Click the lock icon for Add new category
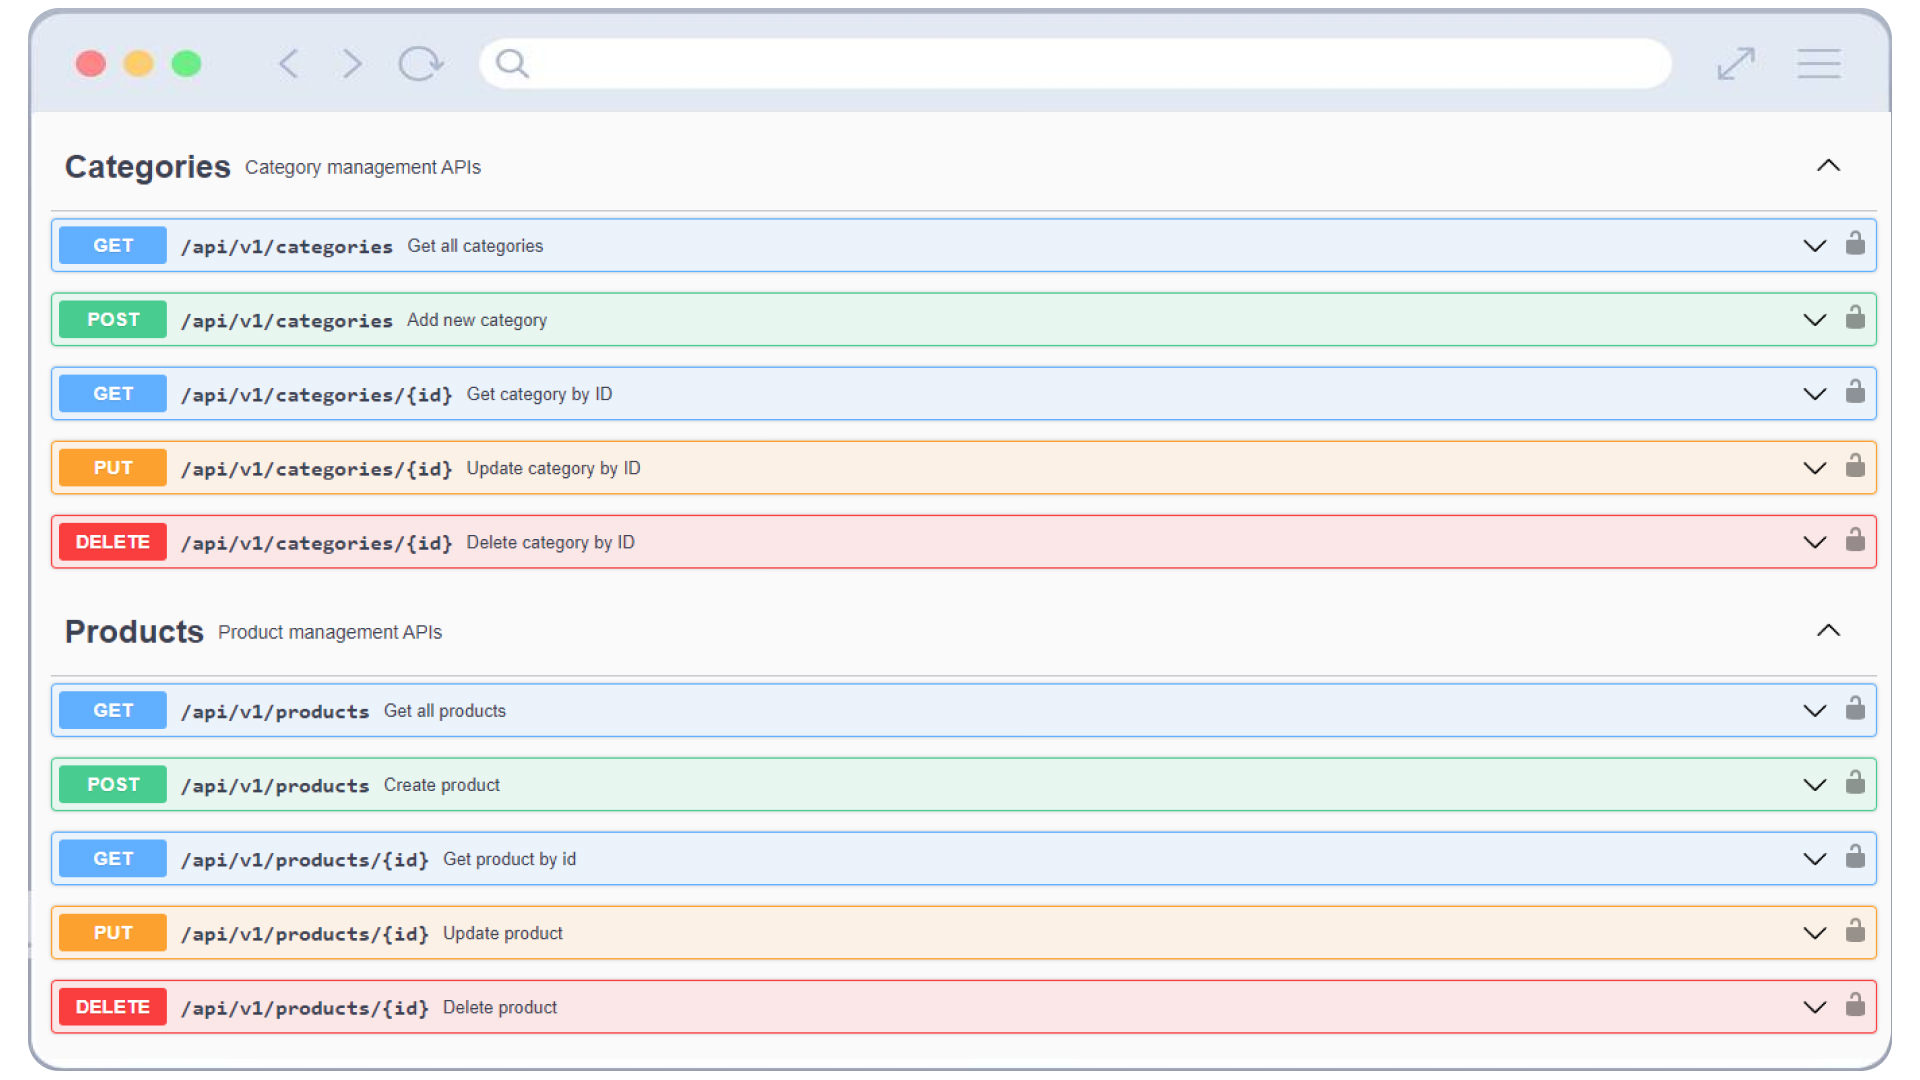This screenshot has height=1080, width=1920. (1855, 317)
